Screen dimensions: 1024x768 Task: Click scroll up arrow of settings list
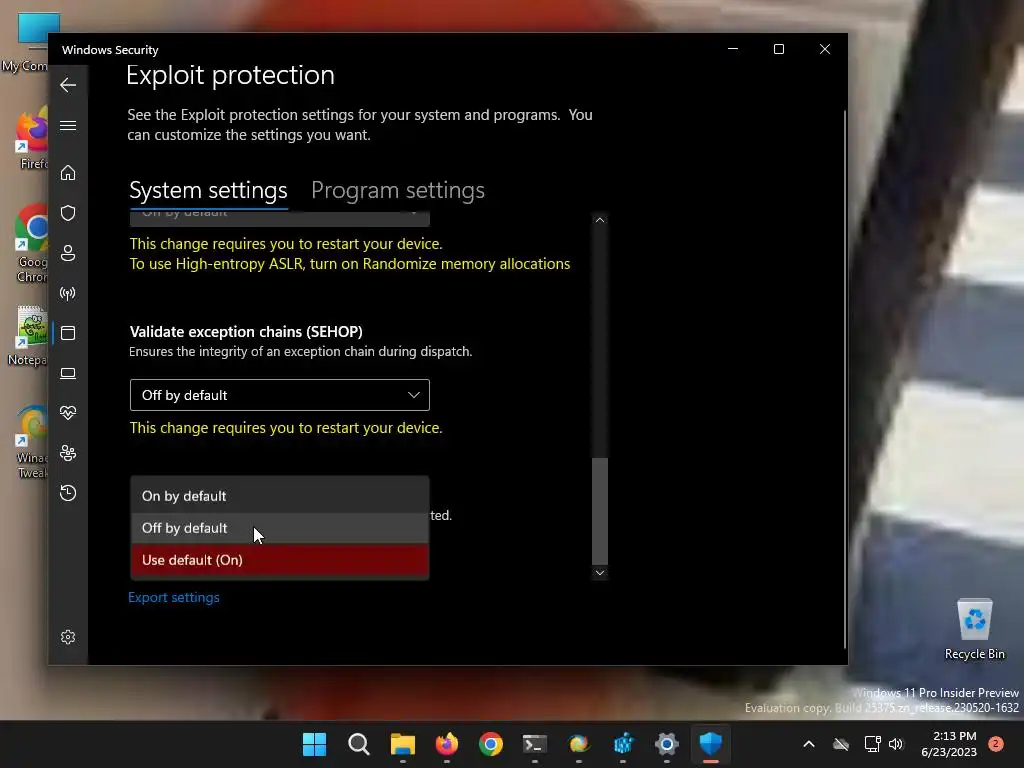[x=600, y=220]
